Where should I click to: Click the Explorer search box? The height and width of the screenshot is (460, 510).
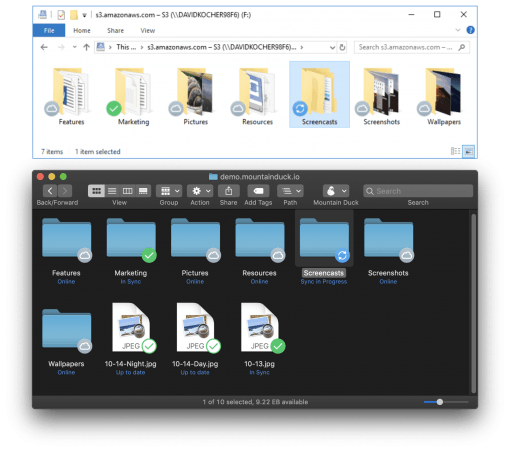[x=412, y=47]
